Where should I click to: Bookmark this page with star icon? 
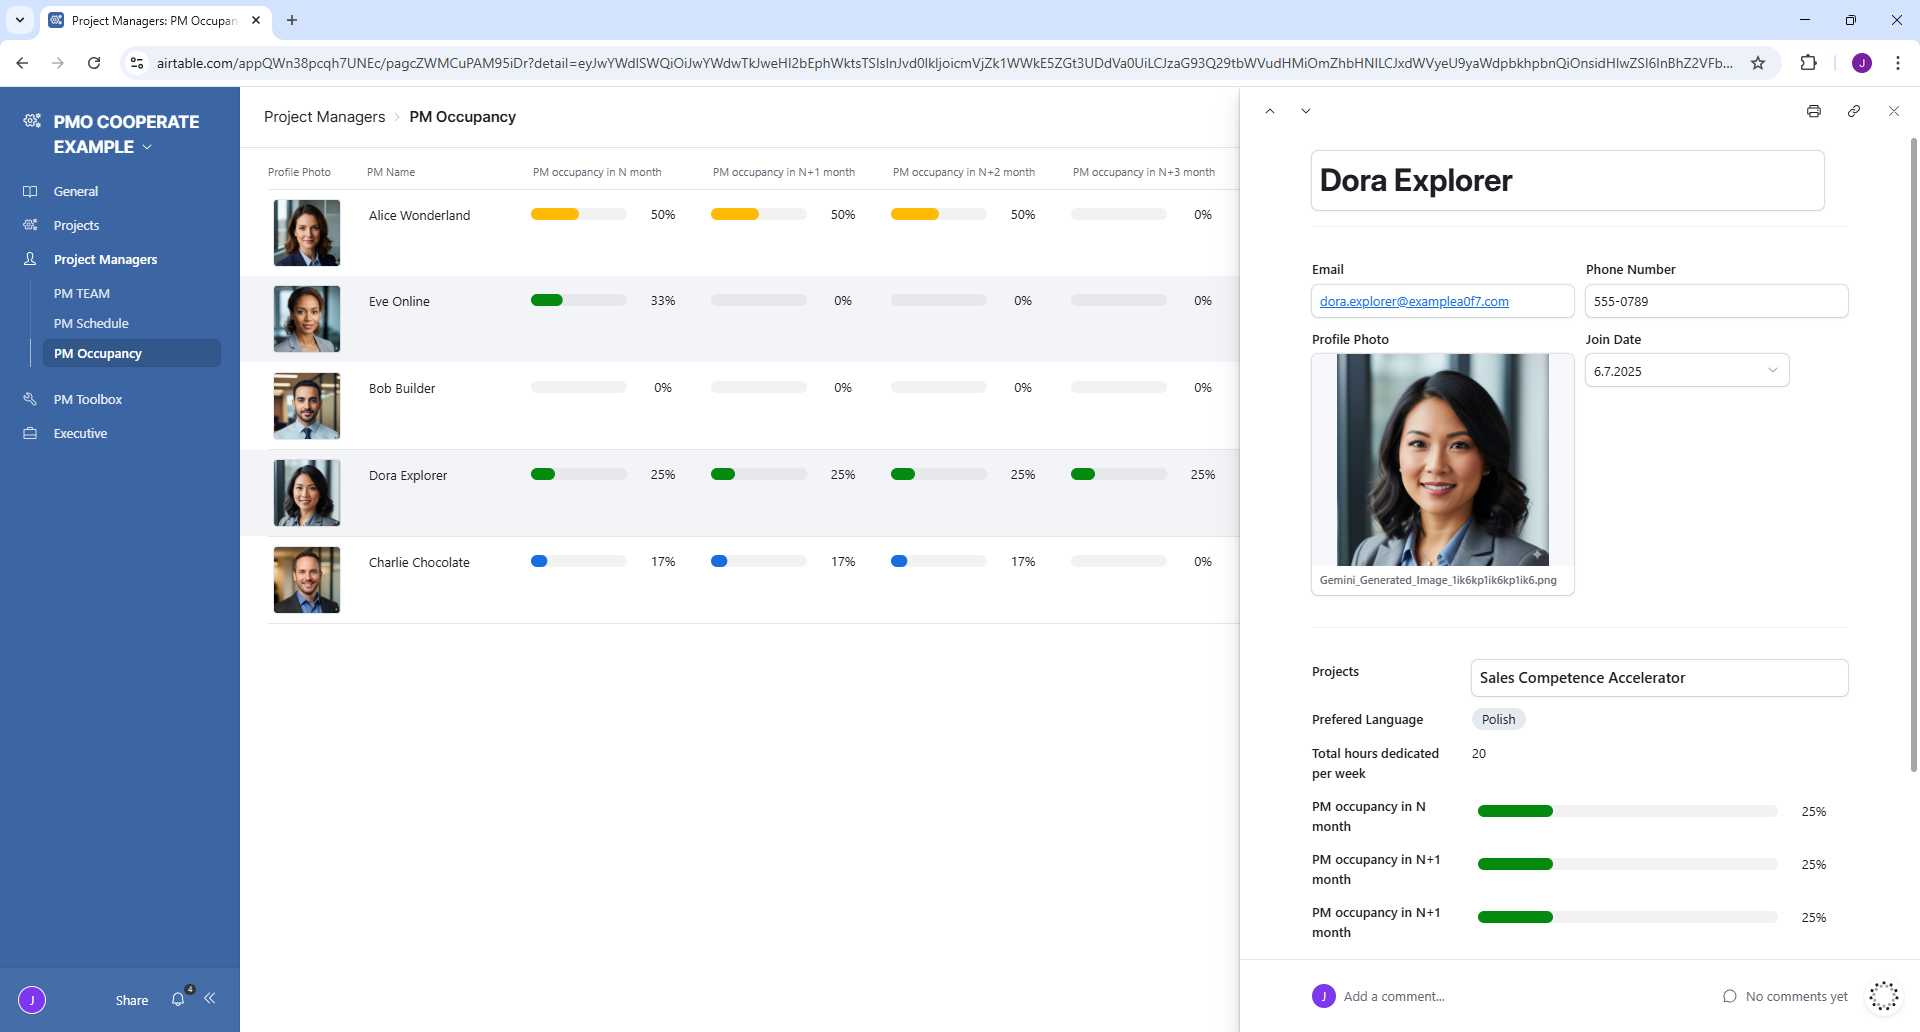click(1758, 63)
